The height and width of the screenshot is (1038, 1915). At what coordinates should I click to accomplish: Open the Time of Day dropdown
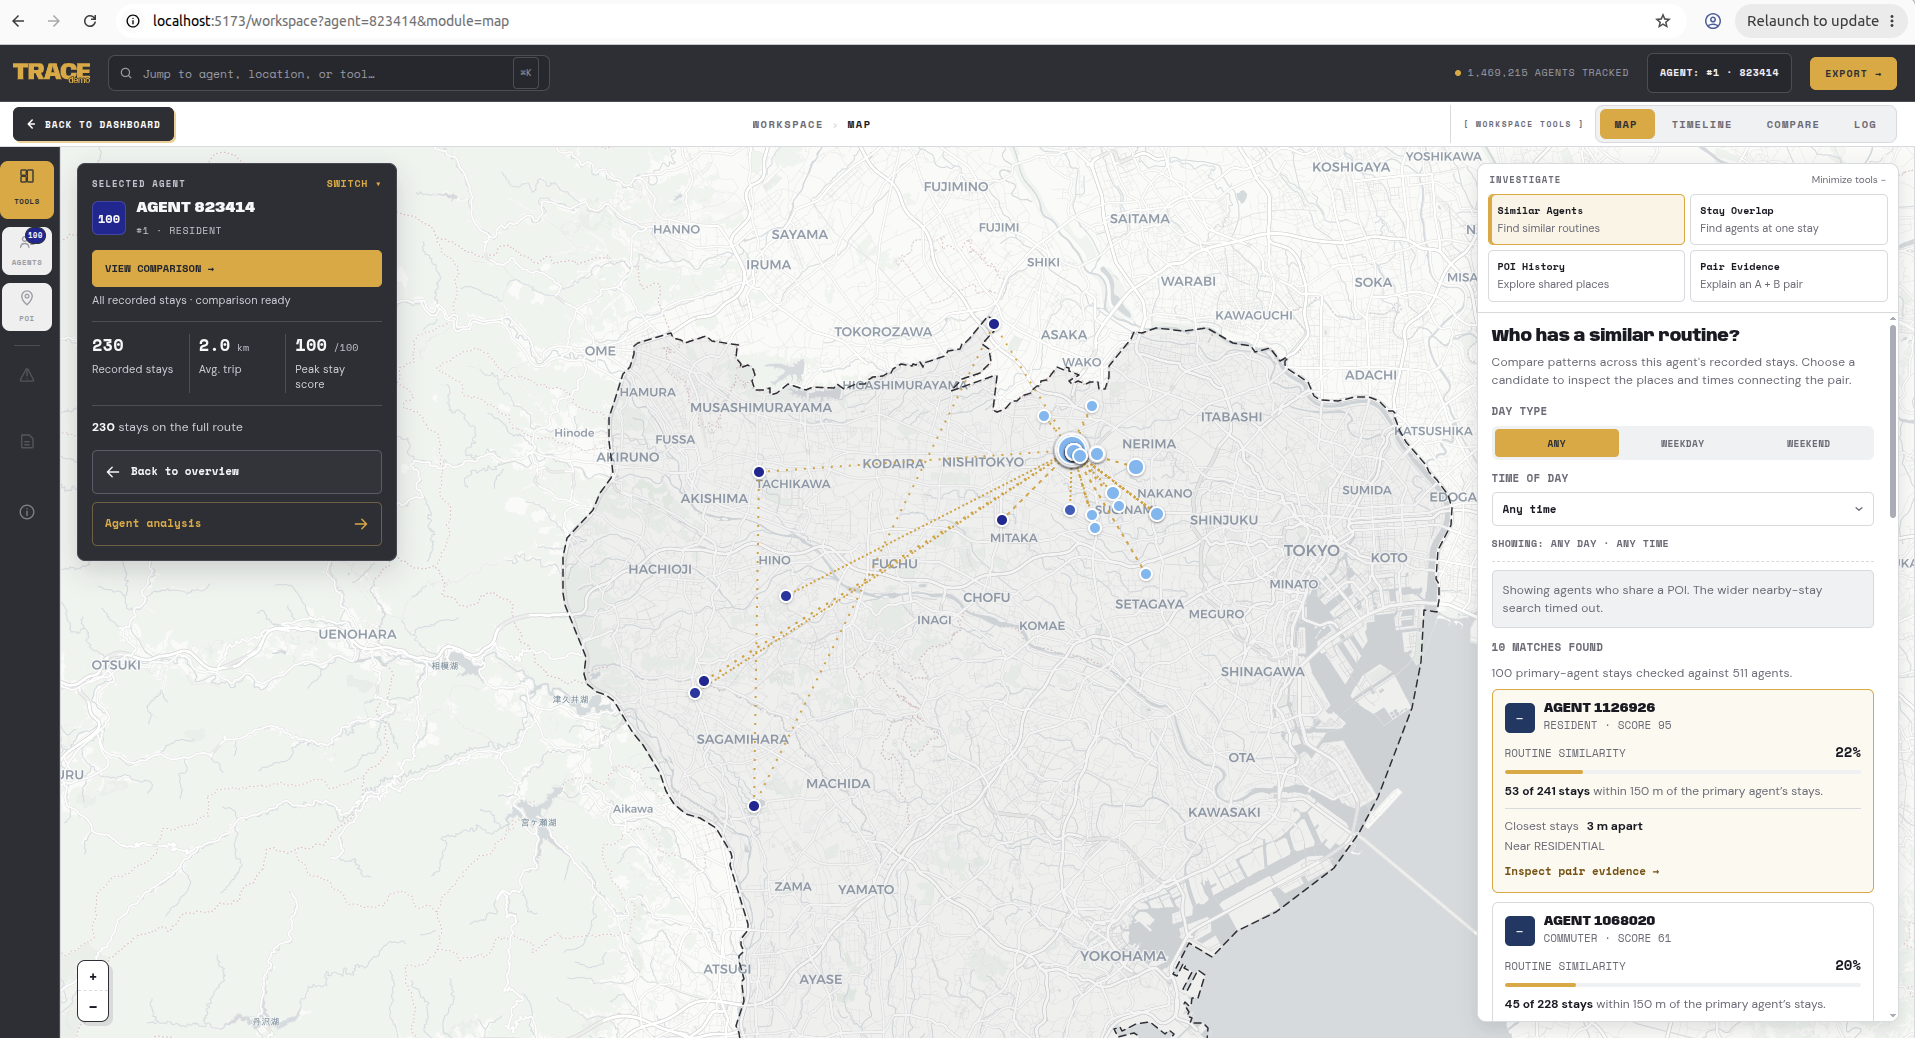(1682, 509)
